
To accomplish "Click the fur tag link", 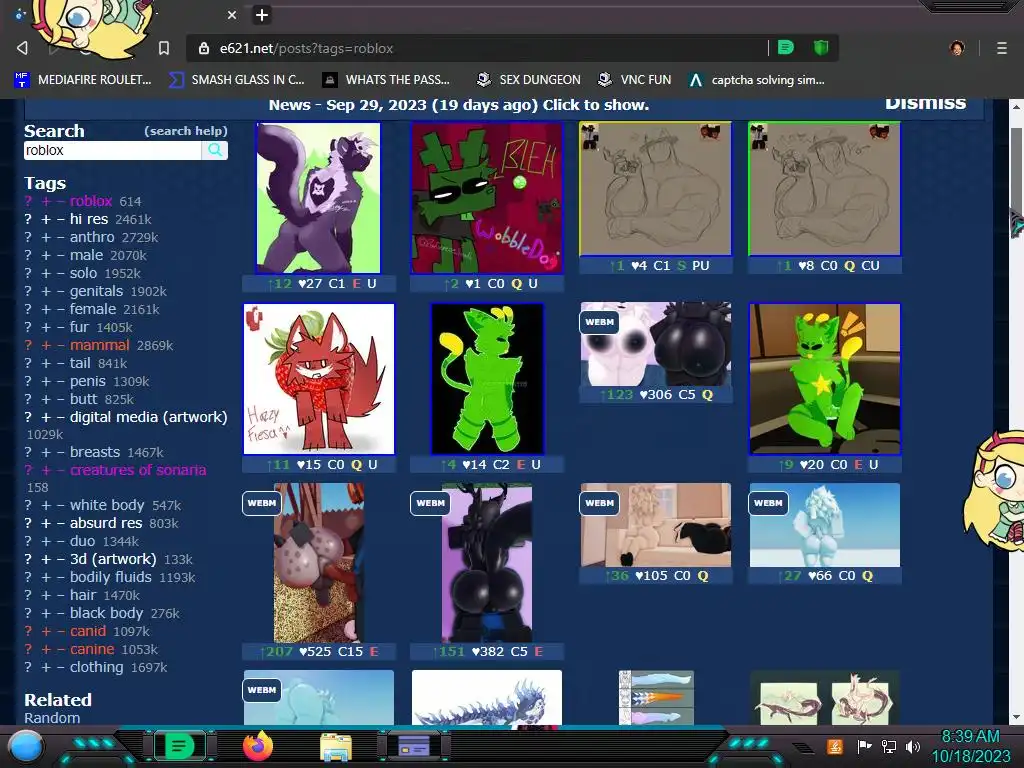I will [79, 327].
